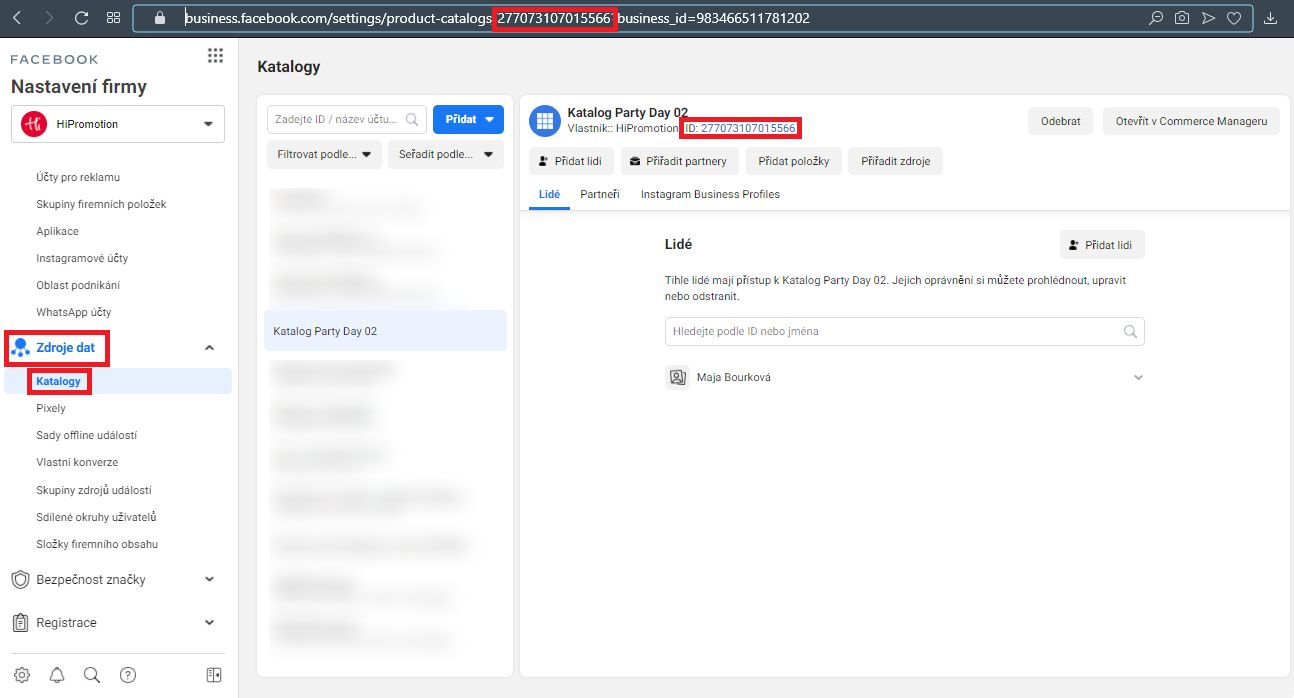Open the help question mark icon
Screen dimensions: 1294x698
click(128, 675)
